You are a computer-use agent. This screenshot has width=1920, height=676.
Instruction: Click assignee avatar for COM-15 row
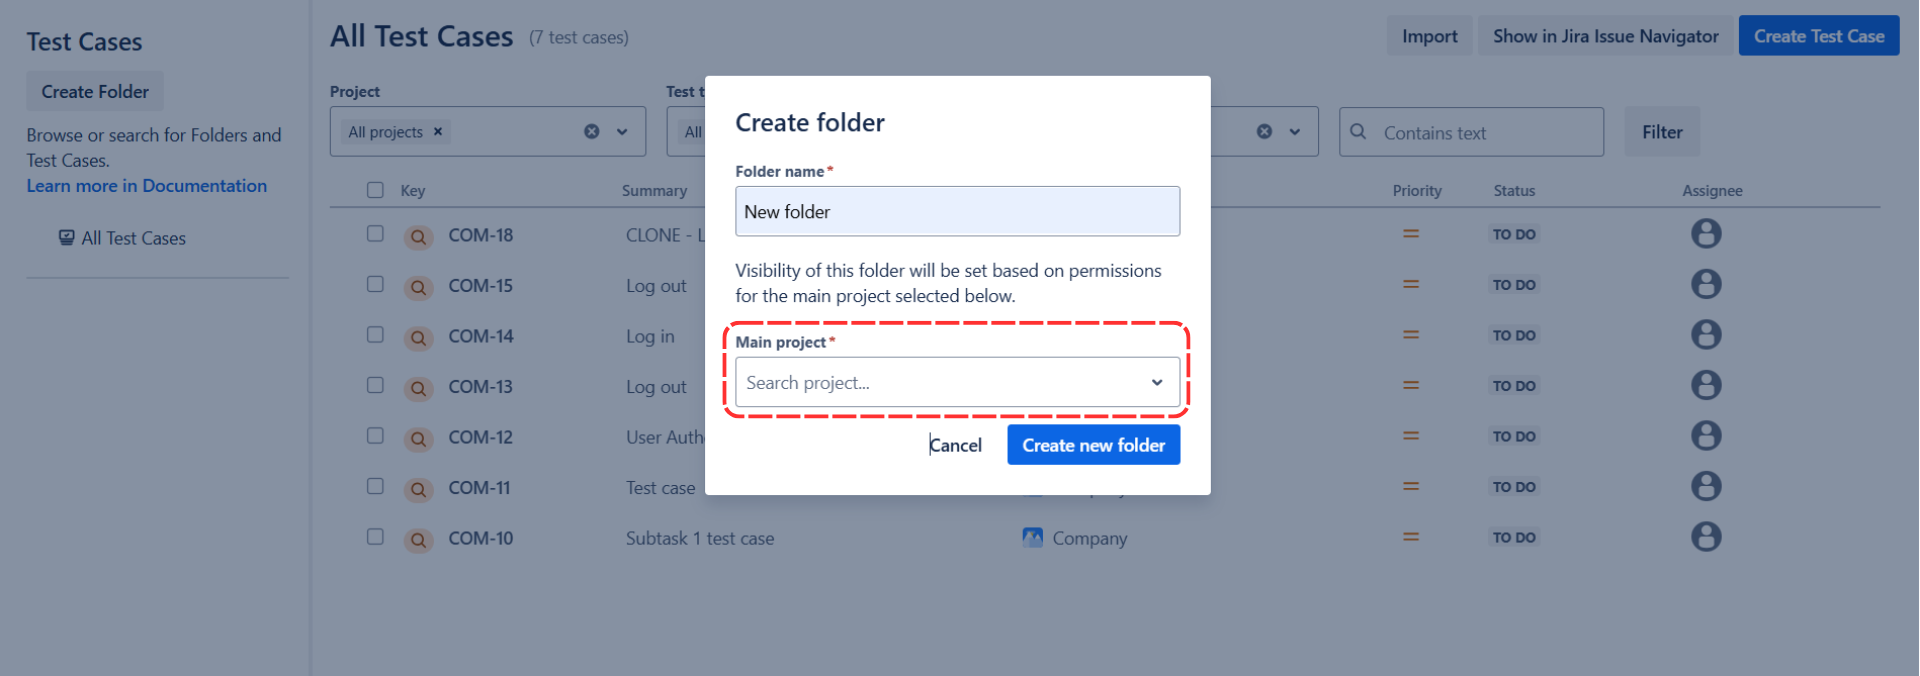[1706, 285]
